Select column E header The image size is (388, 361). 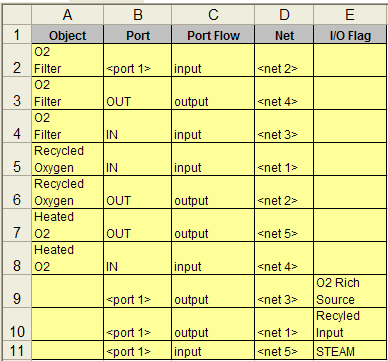pos(350,15)
